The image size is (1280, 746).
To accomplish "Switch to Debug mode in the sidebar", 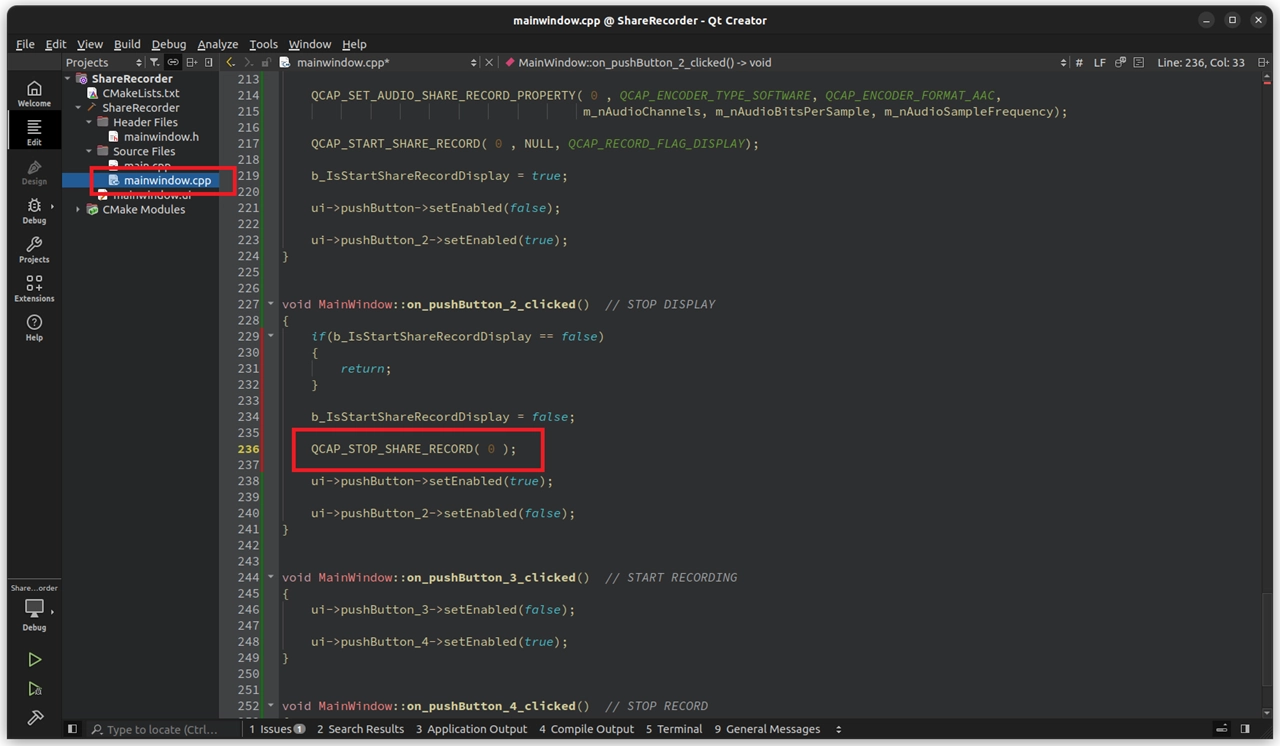I will pos(34,210).
